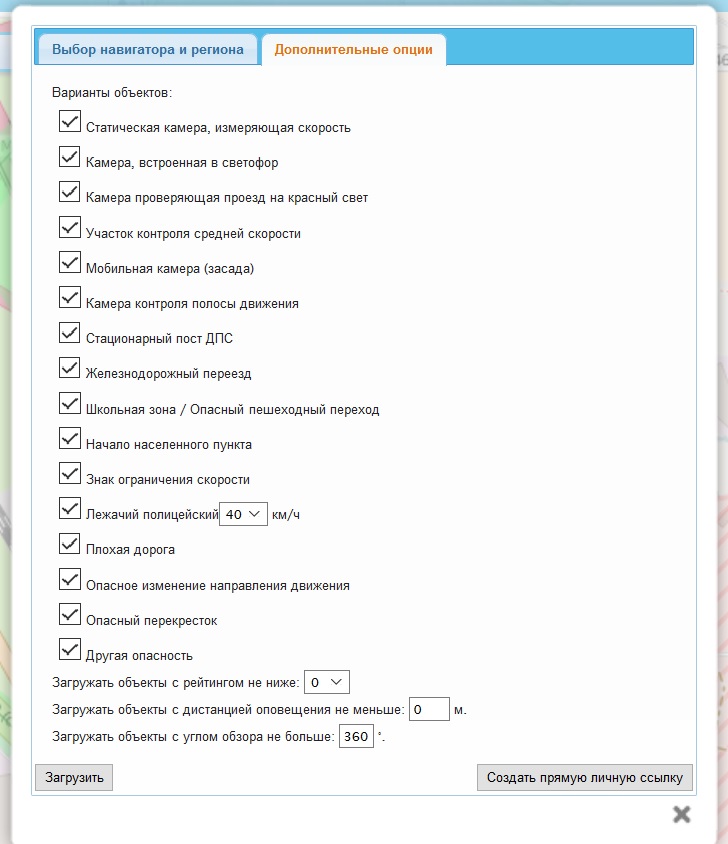728x844 pixels.
Task: Disable Опасный перекресток option
Action: pos(70,614)
